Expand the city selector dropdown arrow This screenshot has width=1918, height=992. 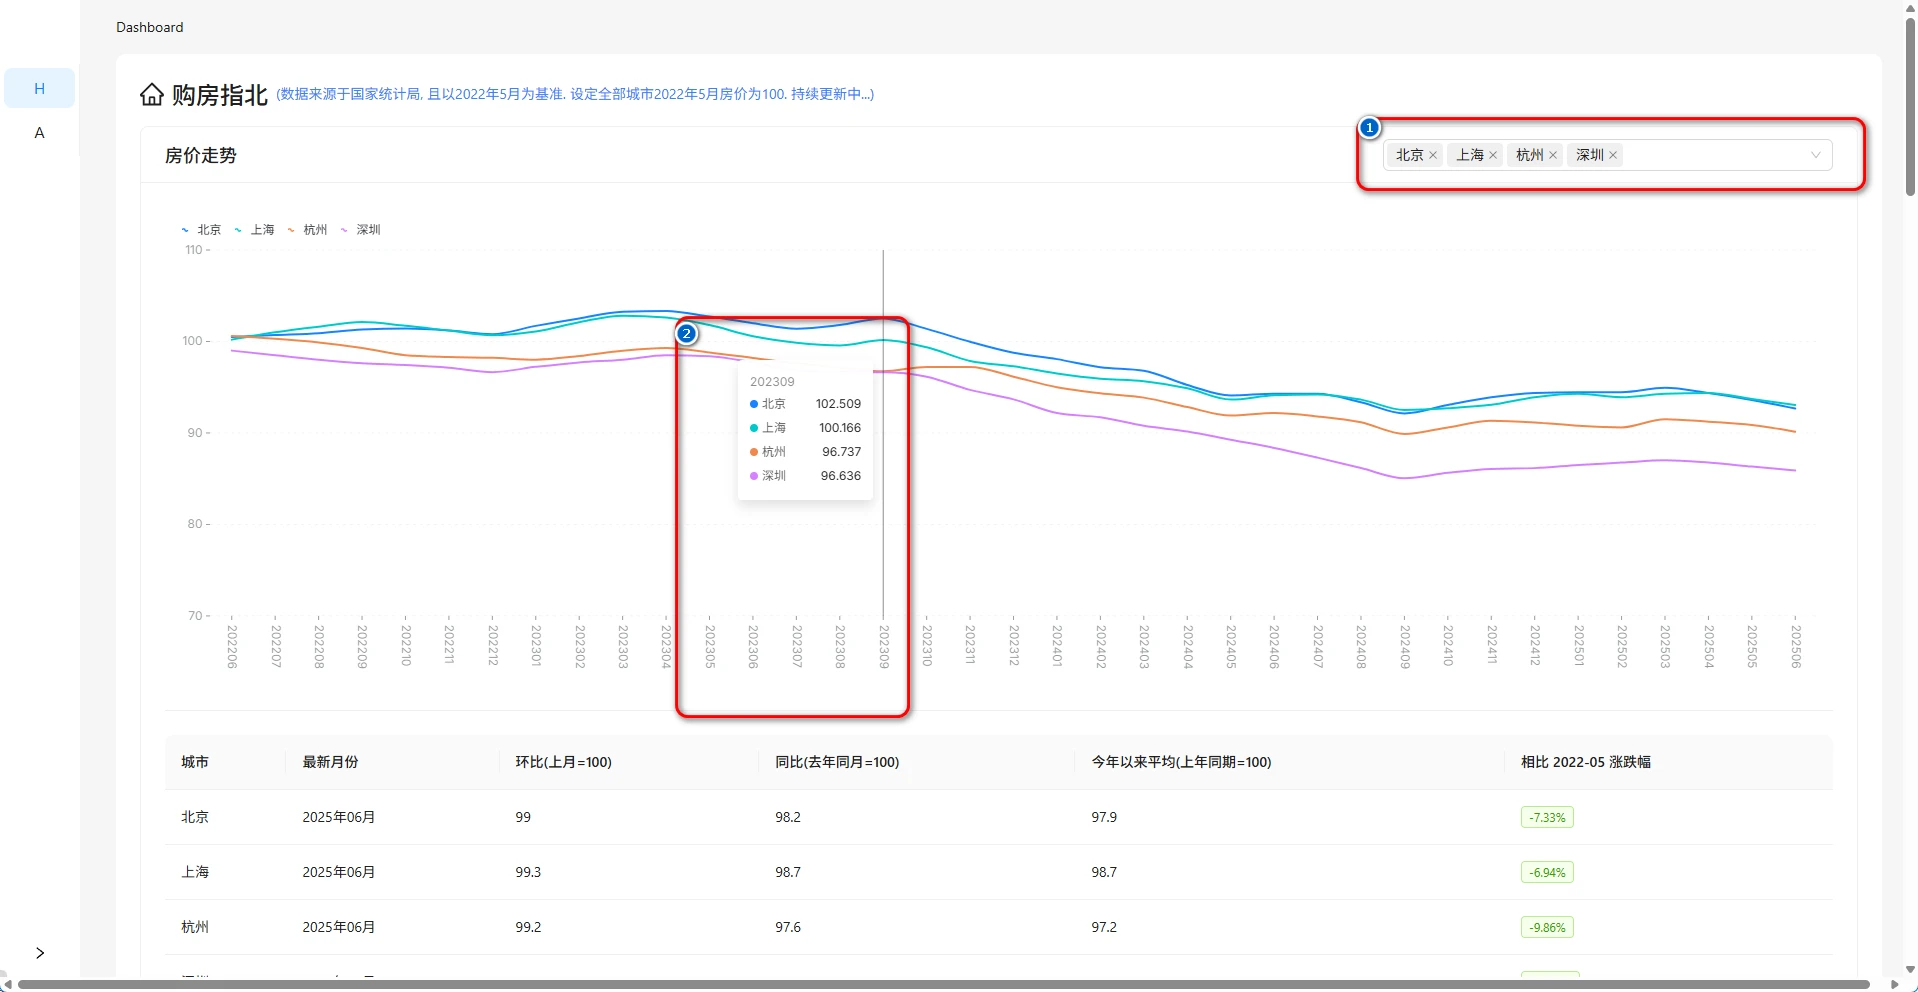click(x=1815, y=155)
